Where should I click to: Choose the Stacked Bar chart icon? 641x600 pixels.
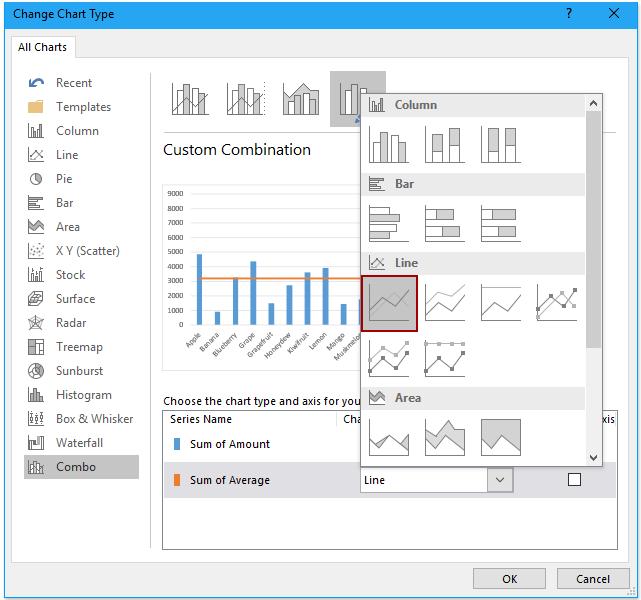click(445, 223)
